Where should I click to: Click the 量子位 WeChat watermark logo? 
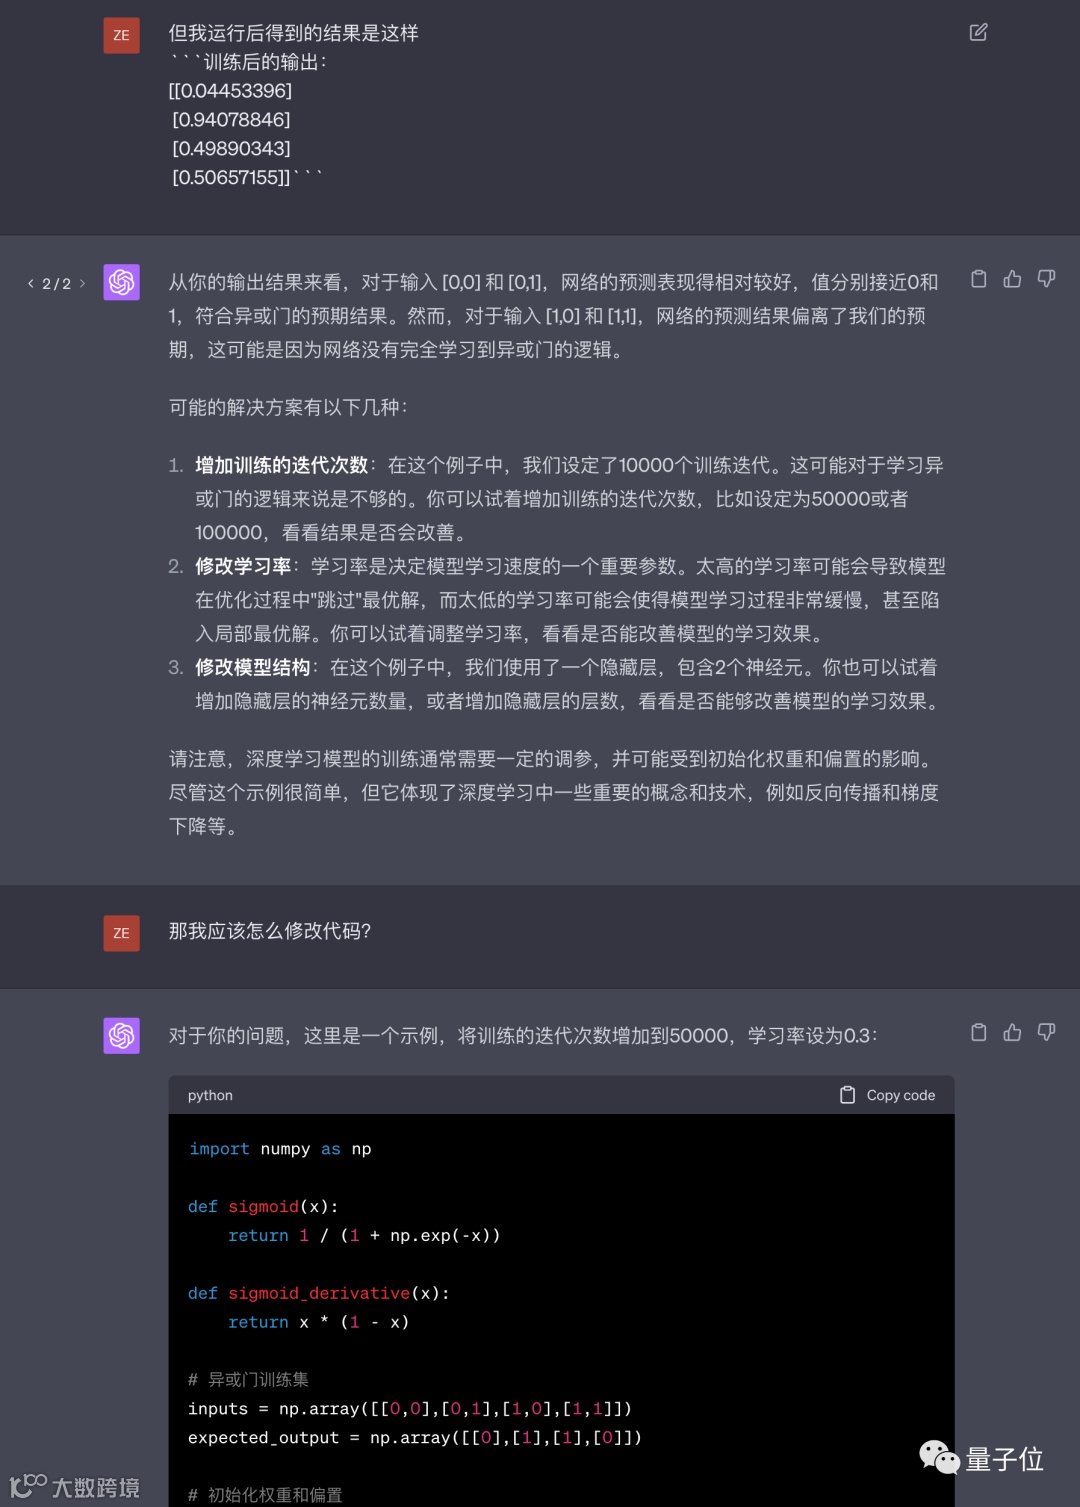click(x=981, y=1458)
